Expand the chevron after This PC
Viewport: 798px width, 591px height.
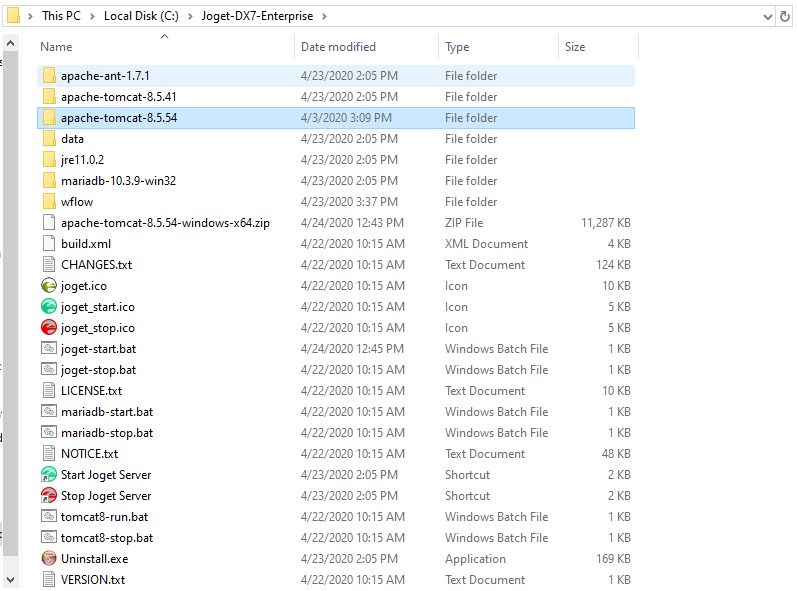(x=94, y=16)
